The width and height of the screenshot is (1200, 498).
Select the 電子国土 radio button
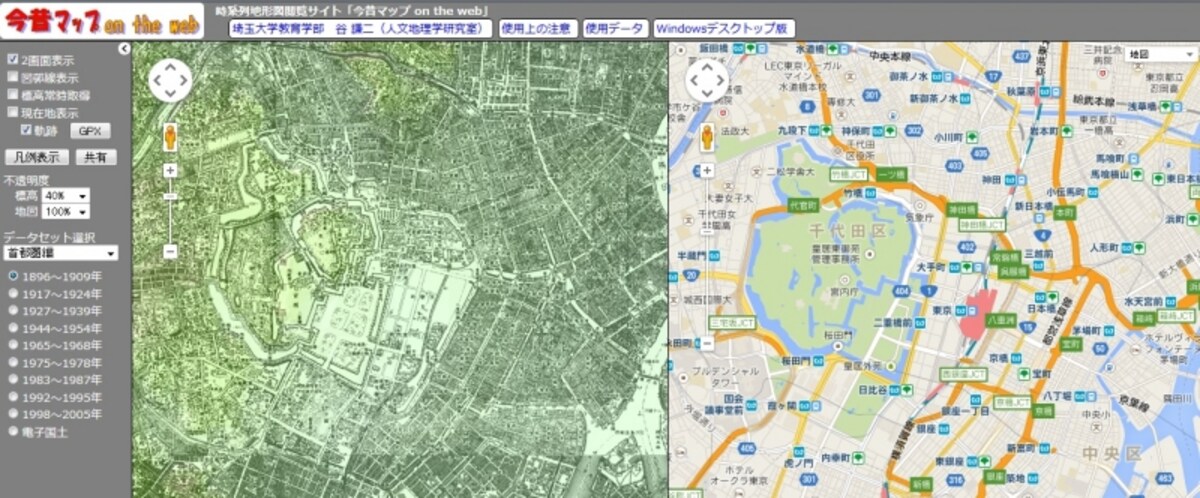(13, 431)
